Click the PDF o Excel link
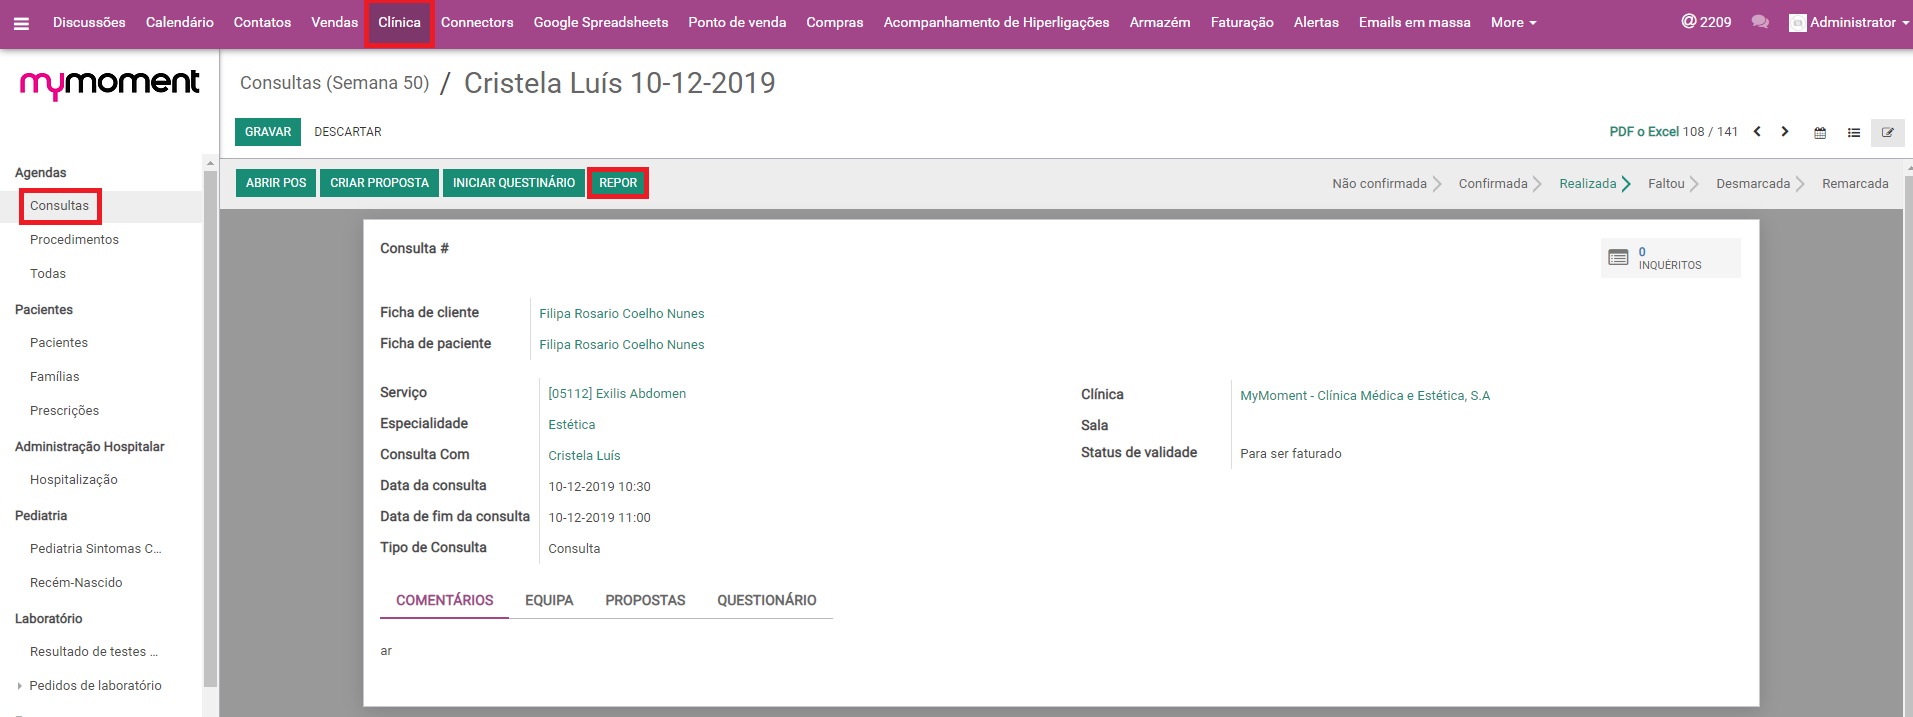1913x717 pixels. click(x=1644, y=132)
